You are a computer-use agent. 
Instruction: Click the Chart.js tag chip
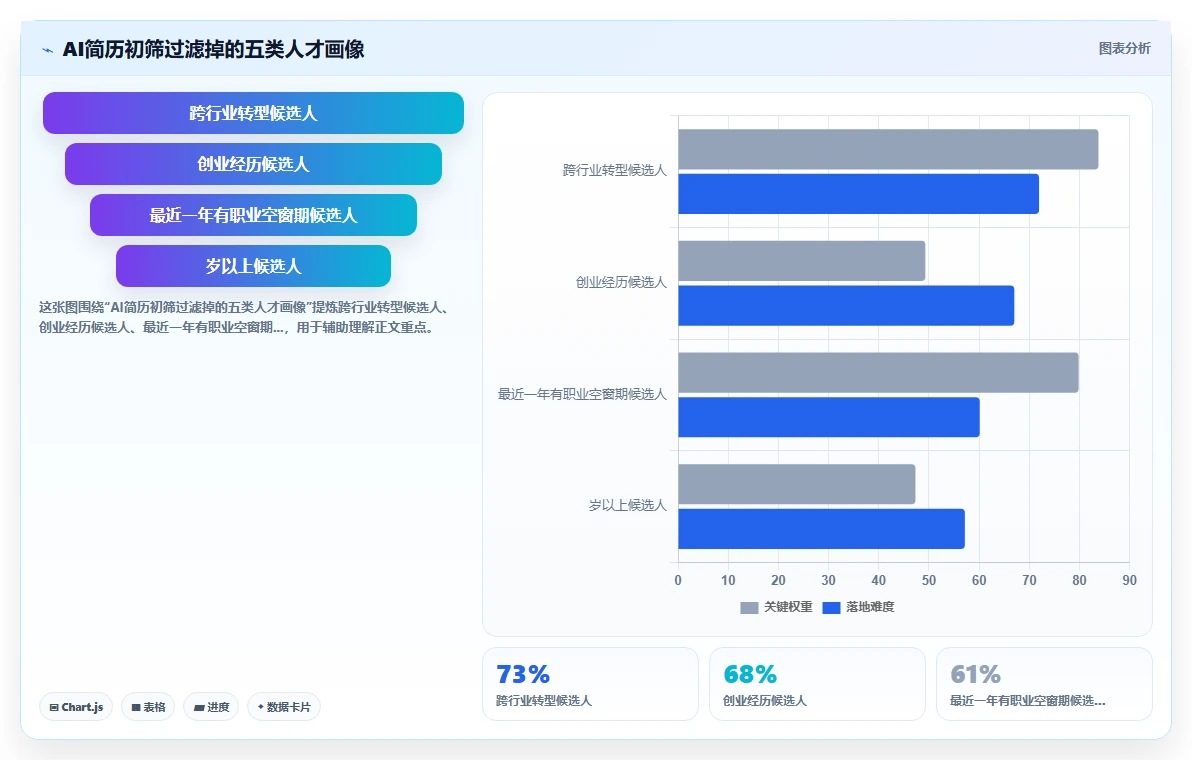76,707
